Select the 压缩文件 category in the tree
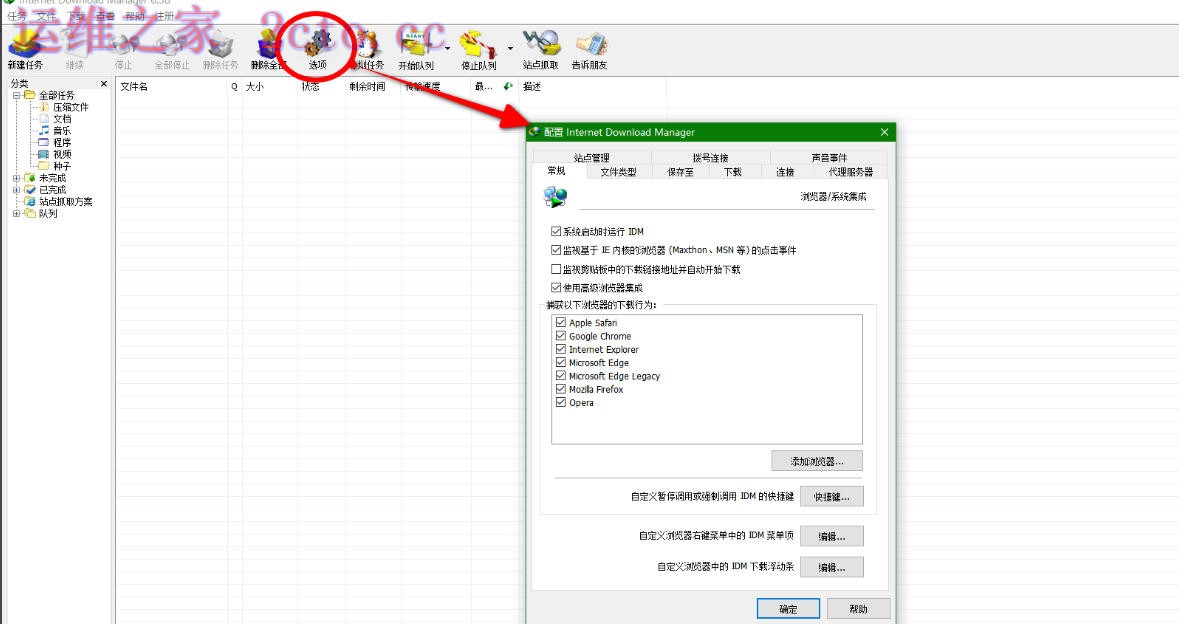The image size is (1179, 624). 71,108
